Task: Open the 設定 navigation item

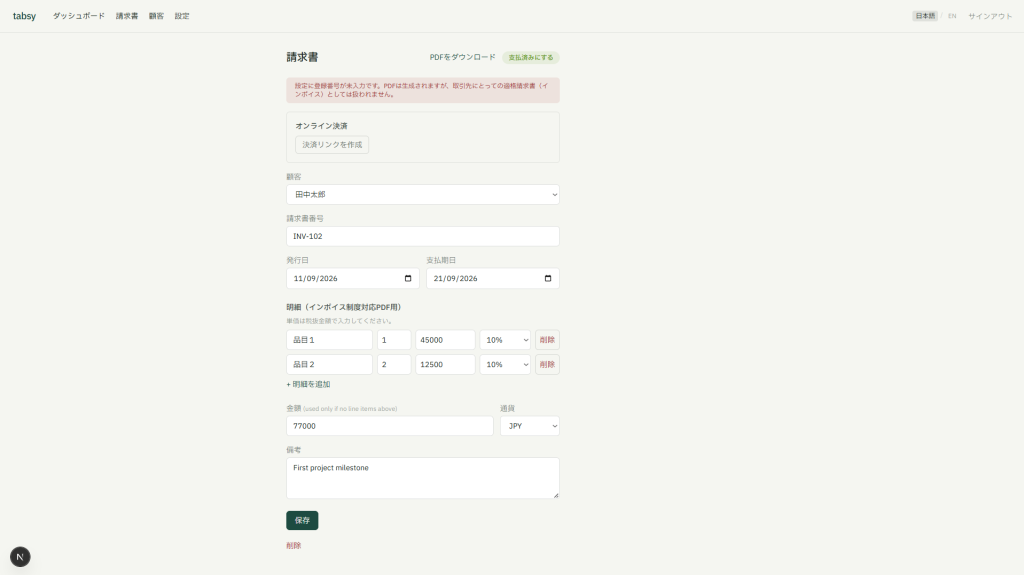Action: [x=182, y=16]
